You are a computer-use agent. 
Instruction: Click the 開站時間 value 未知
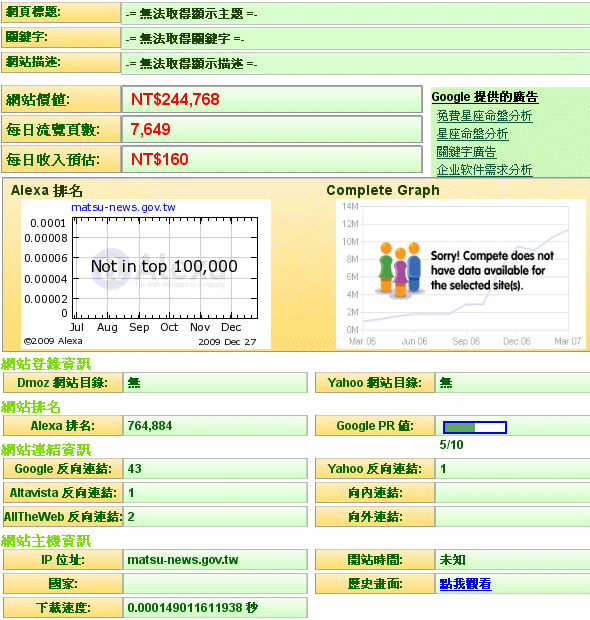pos(452,560)
